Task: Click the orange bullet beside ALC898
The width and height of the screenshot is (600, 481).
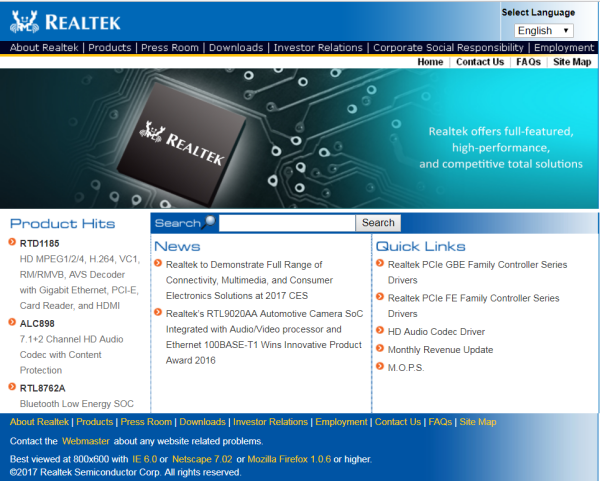Action: pyautogui.click(x=12, y=322)
